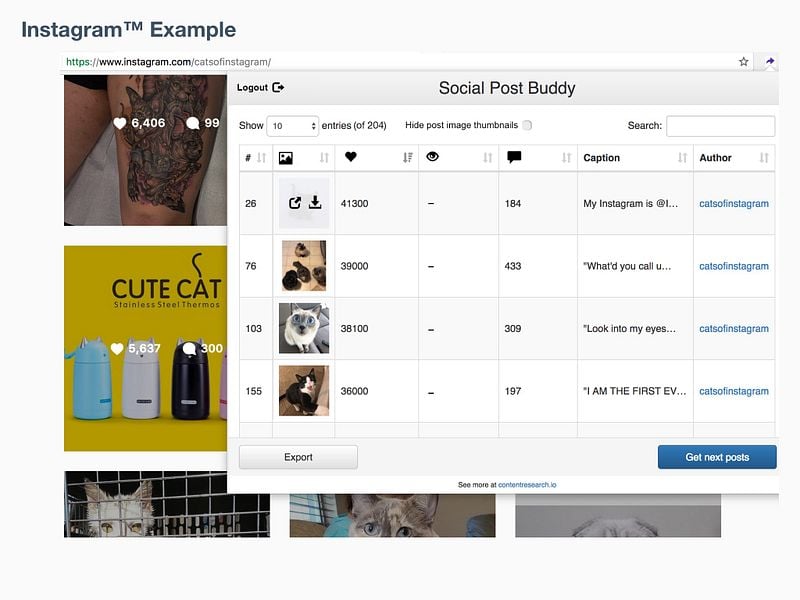Click the browser address bar URL
This screenshot has width=800, height=600.
[168, 62]
